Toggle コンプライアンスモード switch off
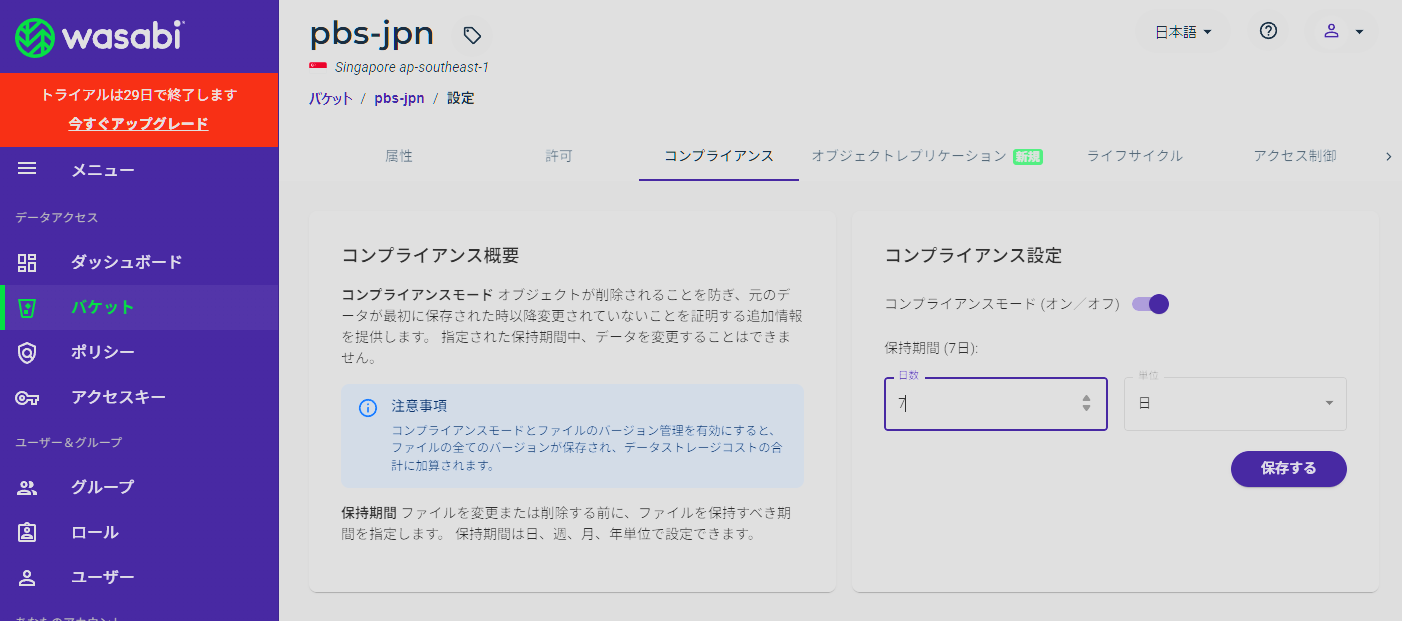This screenshot has width=1402, height=621. [x=1150, y=304]
